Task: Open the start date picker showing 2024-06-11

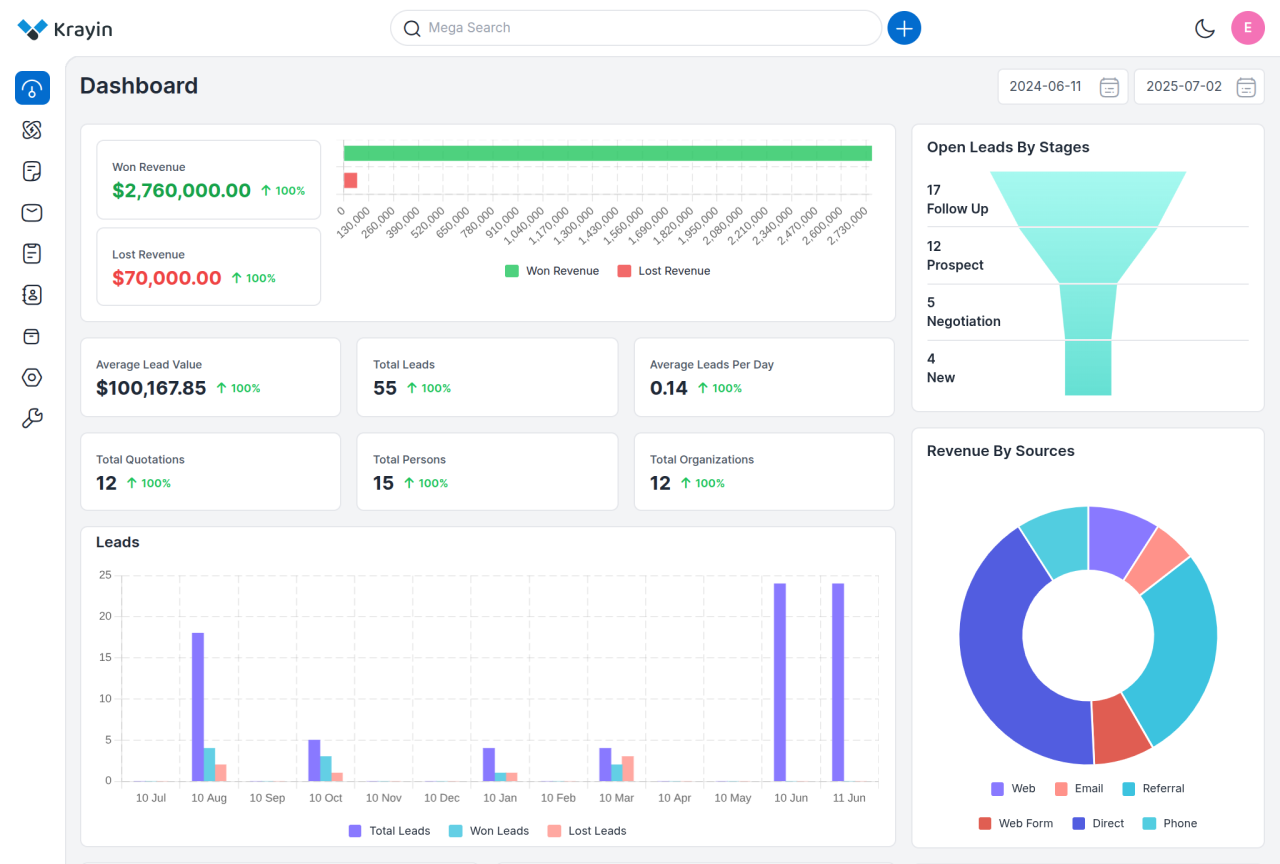Action: [x=1062, y=87]
